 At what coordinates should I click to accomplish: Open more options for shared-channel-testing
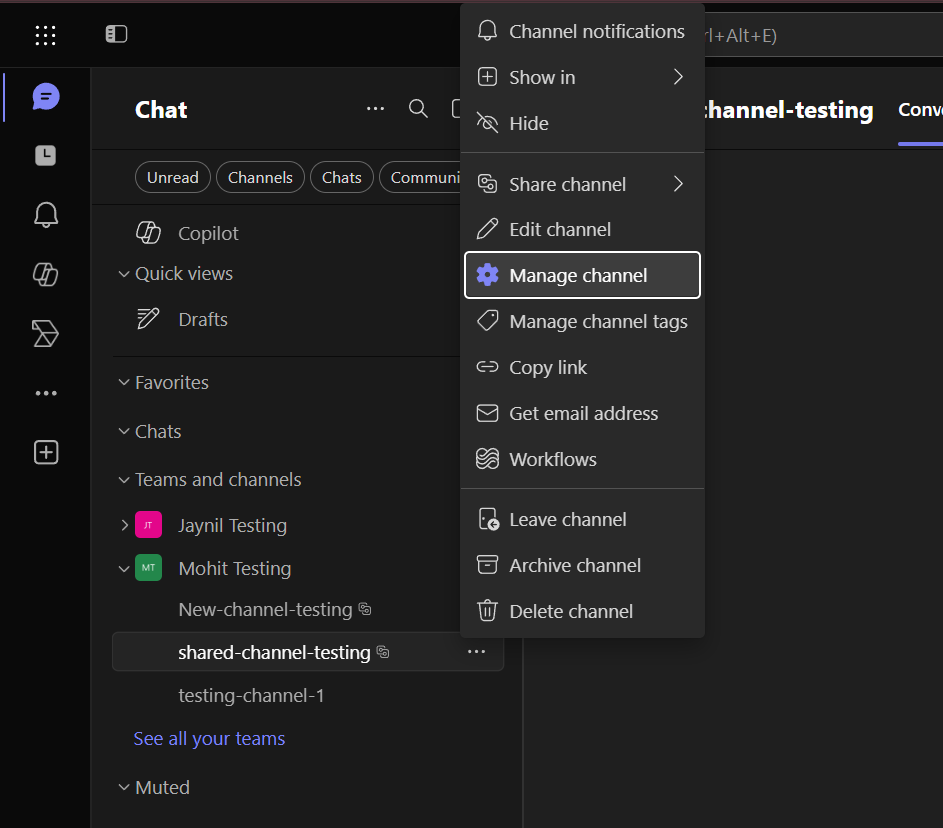pyautogui.click(x=476, y=652)
